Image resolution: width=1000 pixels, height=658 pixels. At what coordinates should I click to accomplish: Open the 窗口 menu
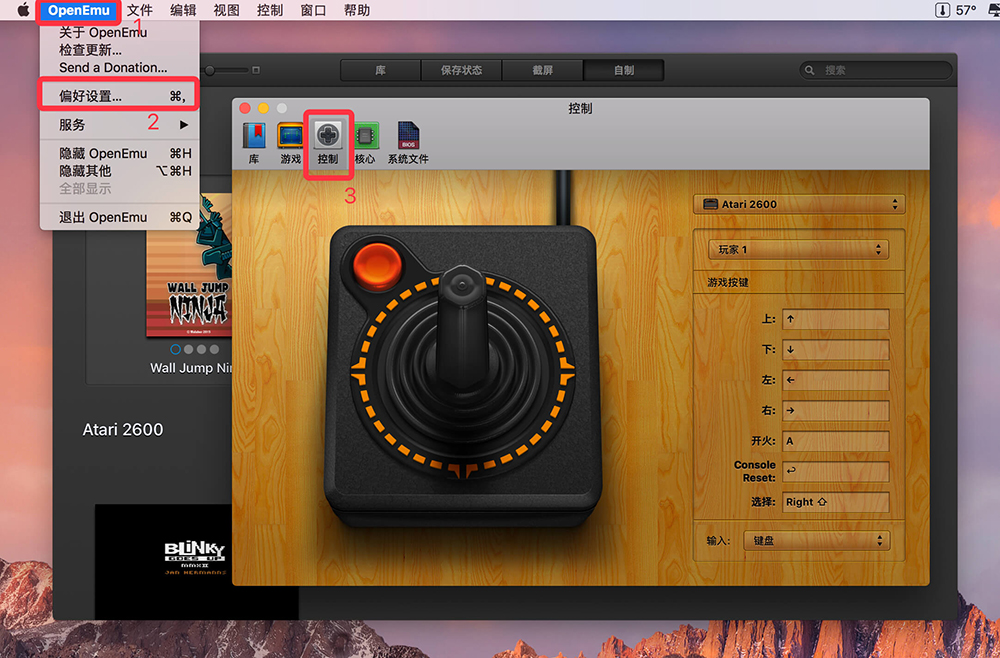point(313,10)
